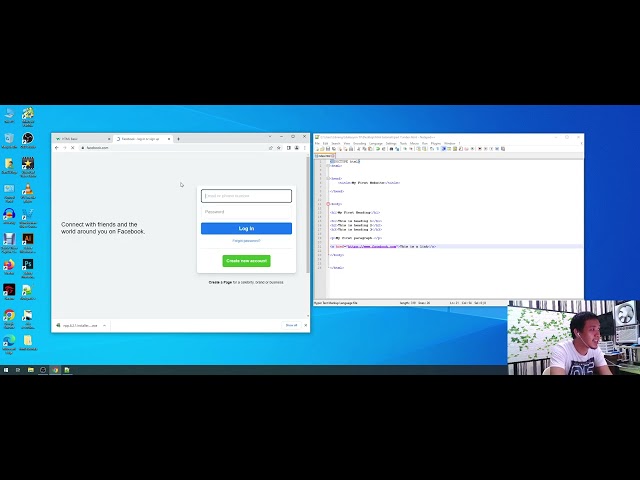
Task: Focus the Email or phone number field
Action: click(x=246, y=196)
